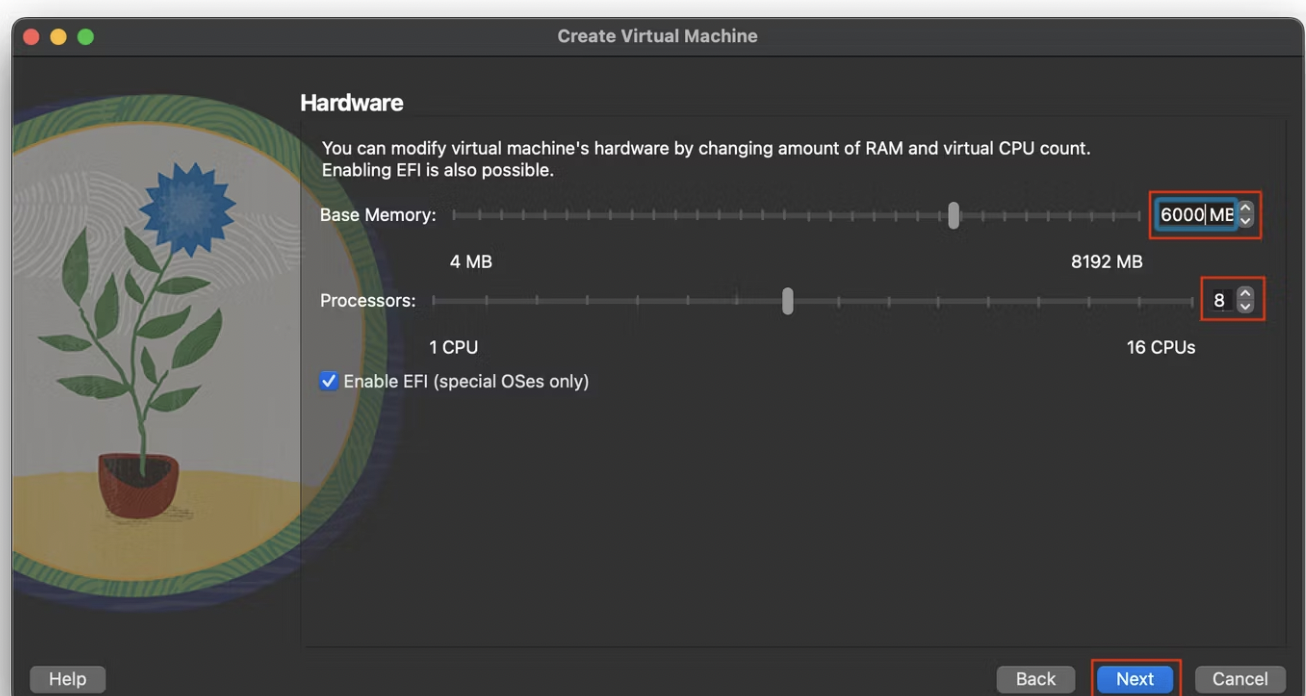
Task: Decrease Base Memory with the down stepper arrow
Action: 1245,221
